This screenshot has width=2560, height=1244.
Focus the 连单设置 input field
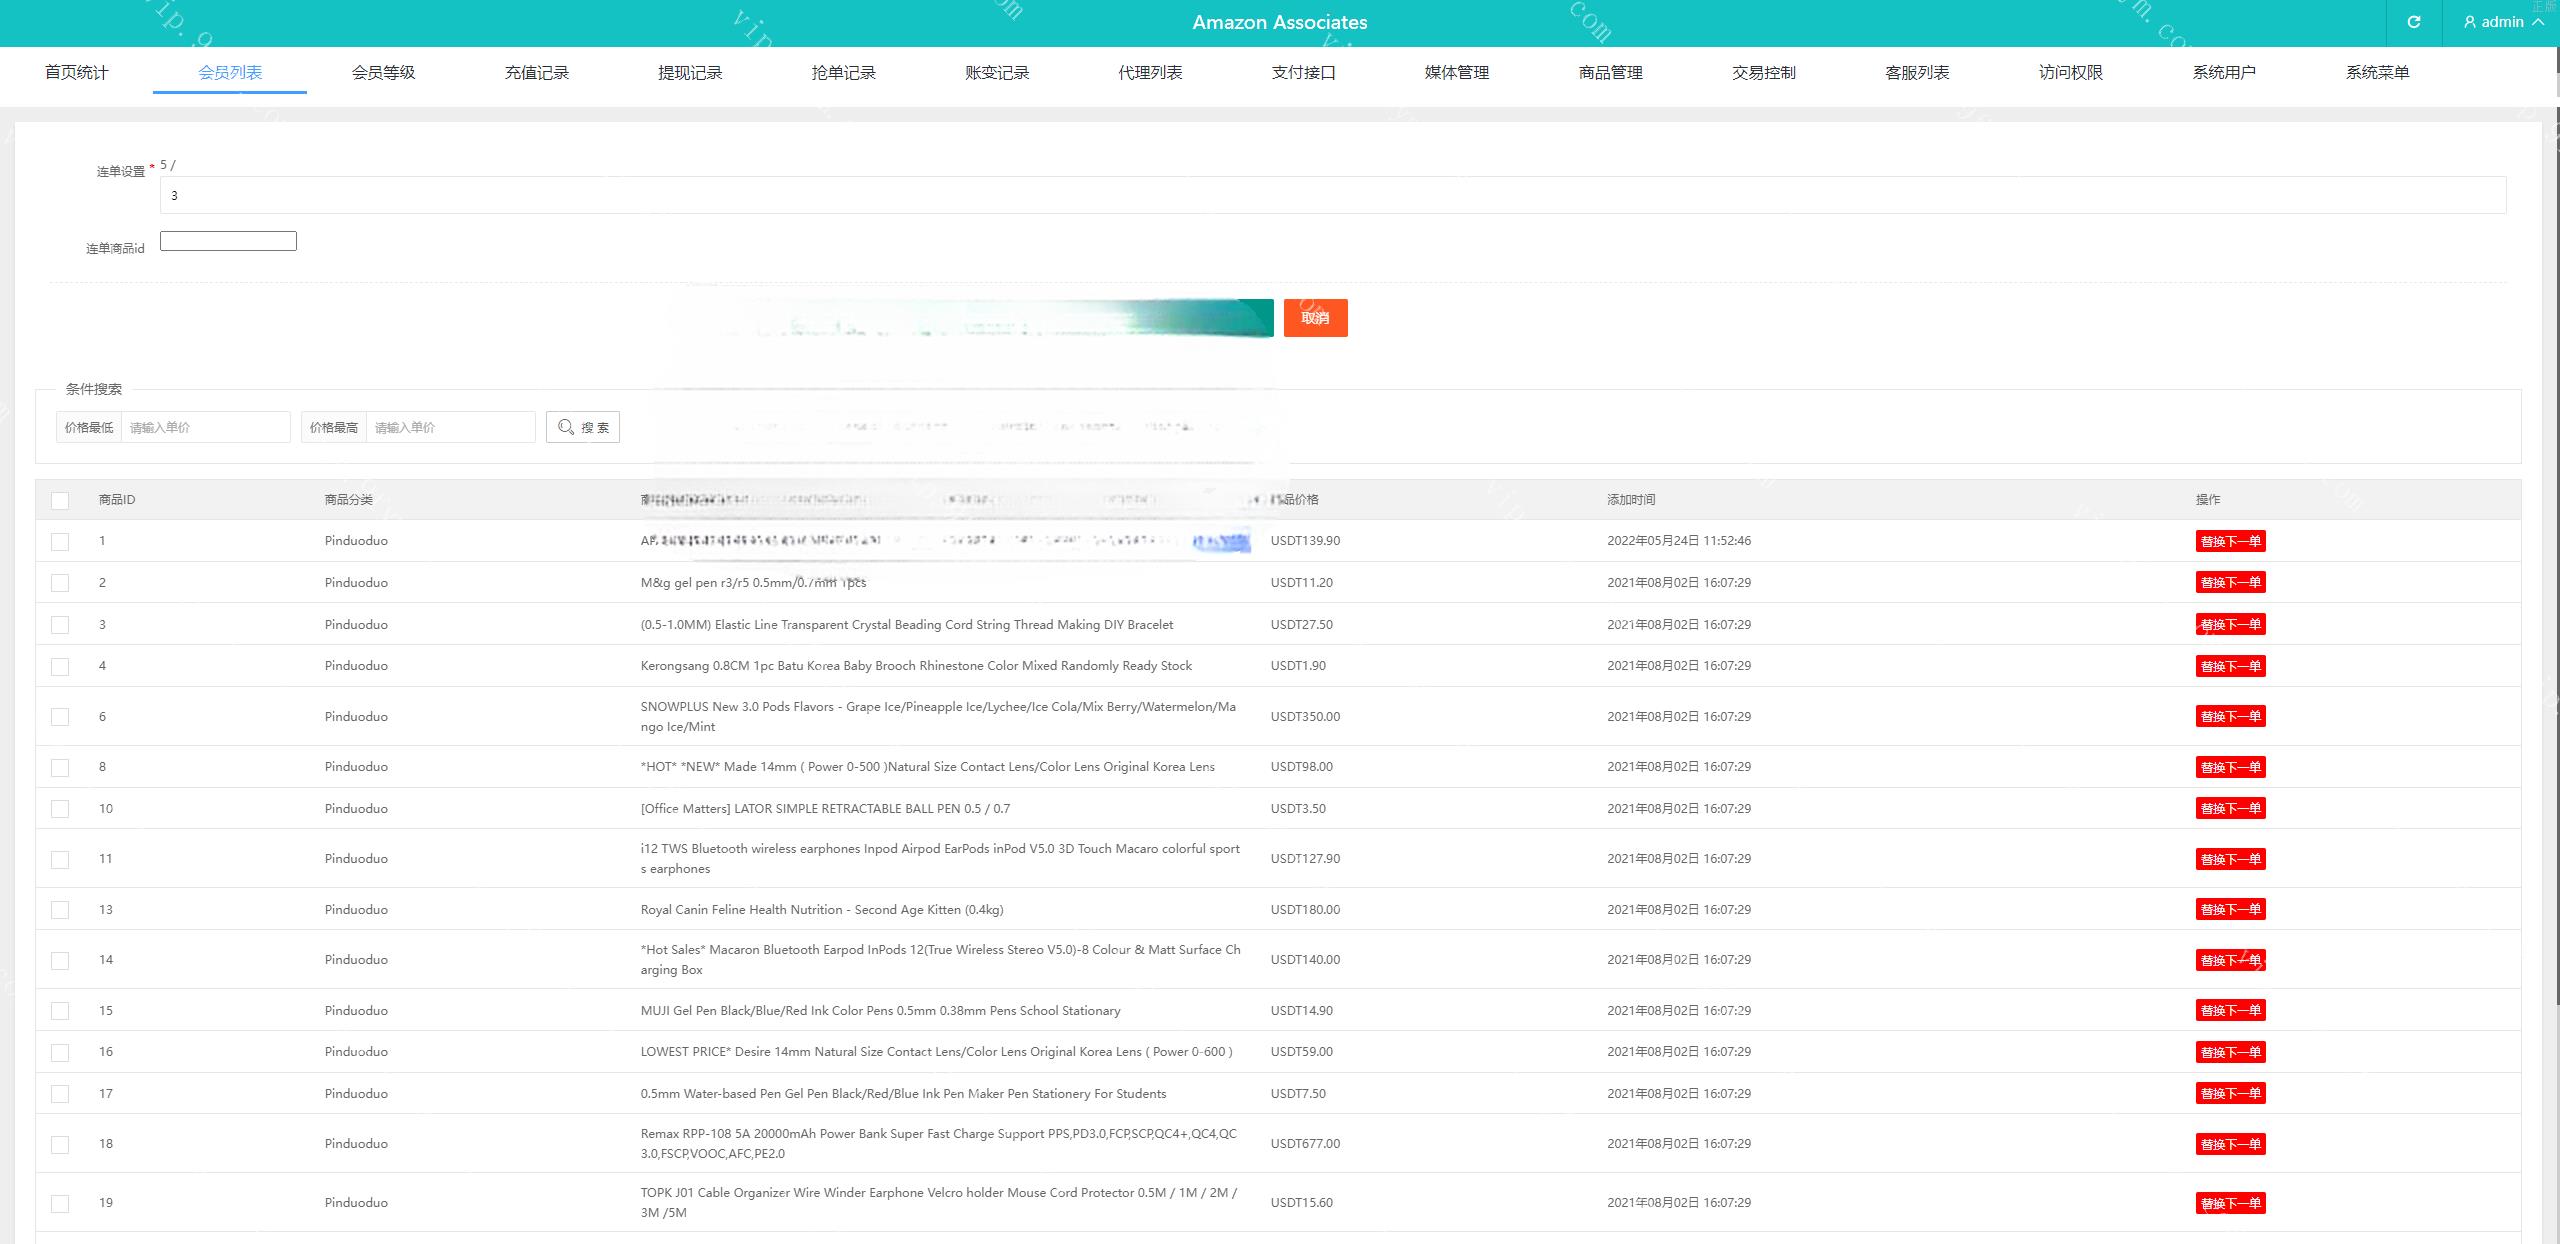1332,195
